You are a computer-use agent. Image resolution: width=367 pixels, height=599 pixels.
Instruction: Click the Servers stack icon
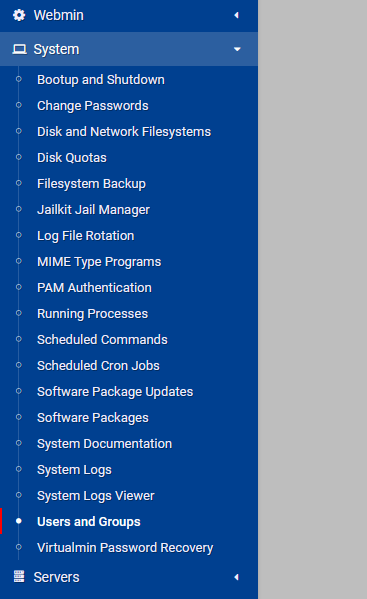point(19,576)
